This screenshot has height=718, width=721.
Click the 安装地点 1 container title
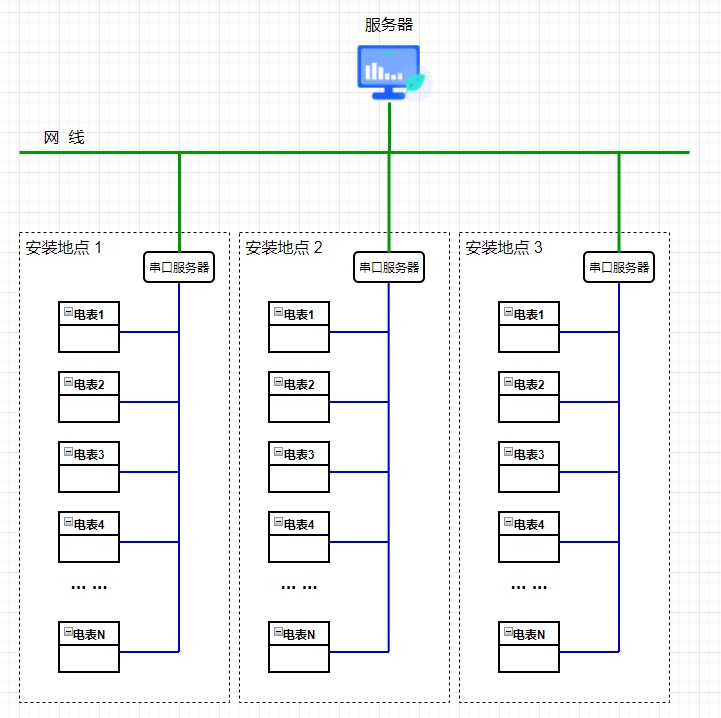point(64,247)
